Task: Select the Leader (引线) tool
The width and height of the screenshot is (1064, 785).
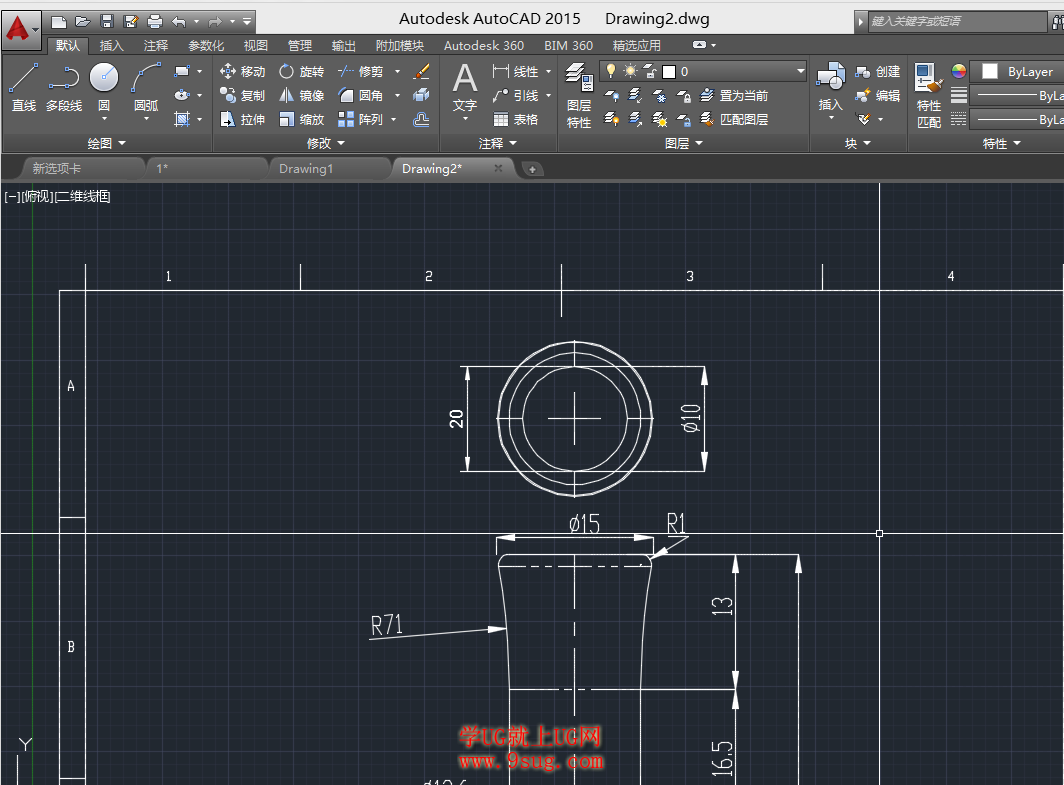Action: [516, 96]
